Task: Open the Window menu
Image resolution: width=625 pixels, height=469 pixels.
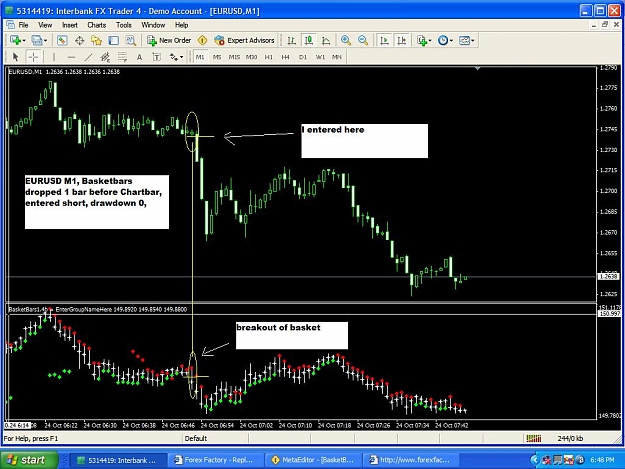Action: 153,25
